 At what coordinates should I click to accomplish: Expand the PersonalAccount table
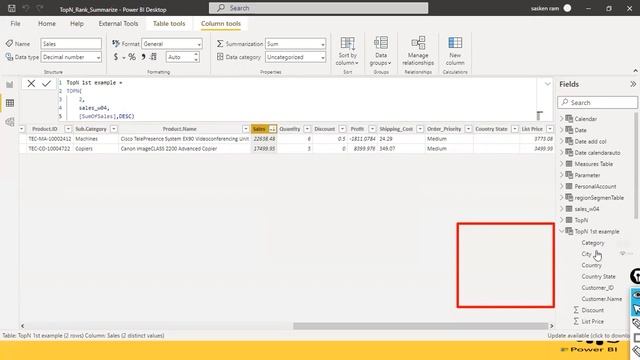pyautogui.click(x=562, y=186)
